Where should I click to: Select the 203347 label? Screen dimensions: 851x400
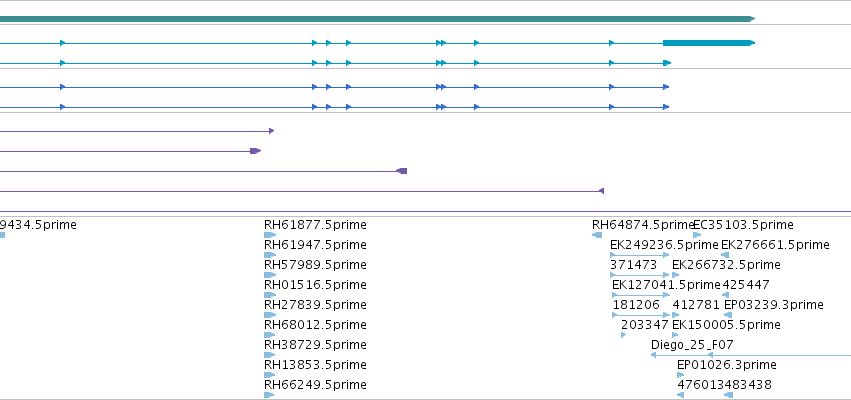[x=645, y=325]
